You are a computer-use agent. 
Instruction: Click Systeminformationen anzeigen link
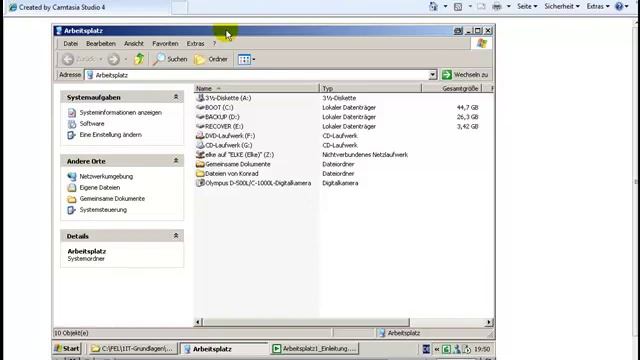click(x=120, y=112)
